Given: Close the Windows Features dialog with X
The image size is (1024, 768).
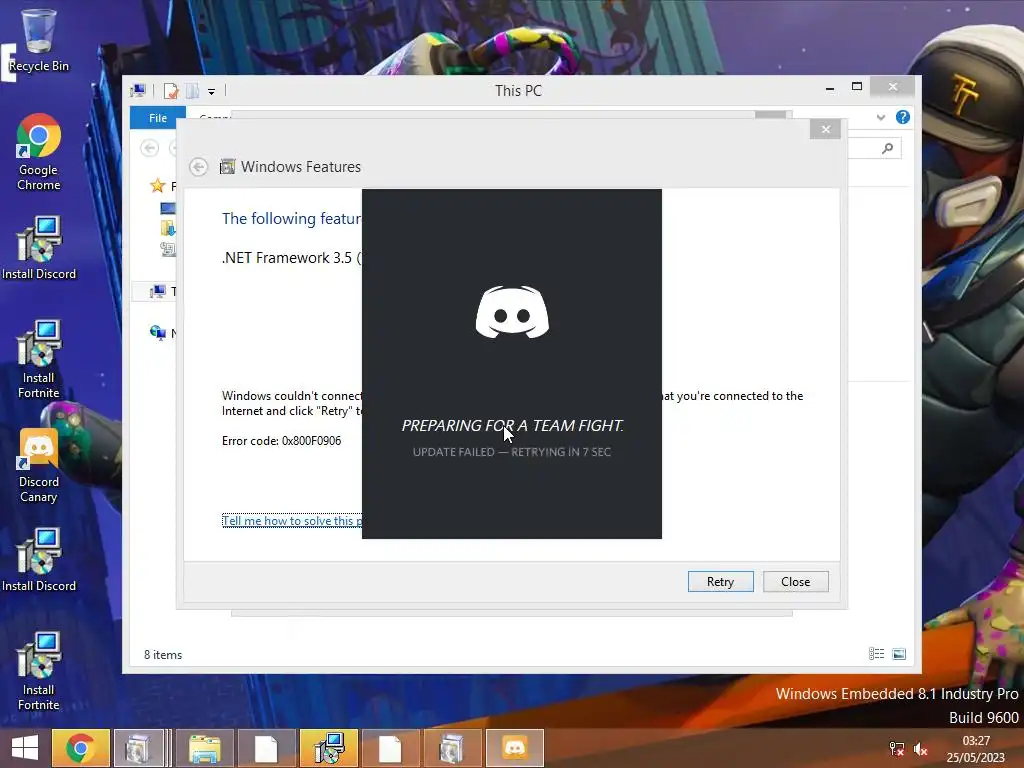Looking at the screenshot, I should (825, 129).
